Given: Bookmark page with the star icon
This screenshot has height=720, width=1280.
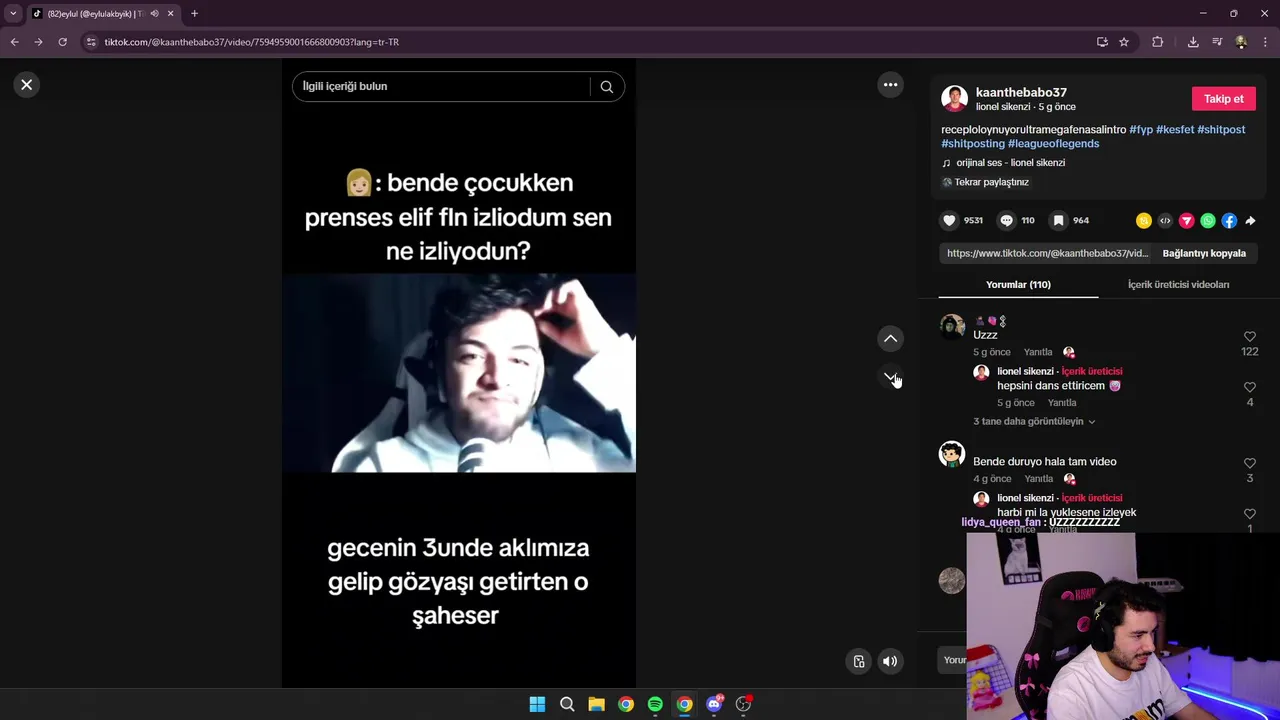Looking at the screenshot, I should 1124,42.
